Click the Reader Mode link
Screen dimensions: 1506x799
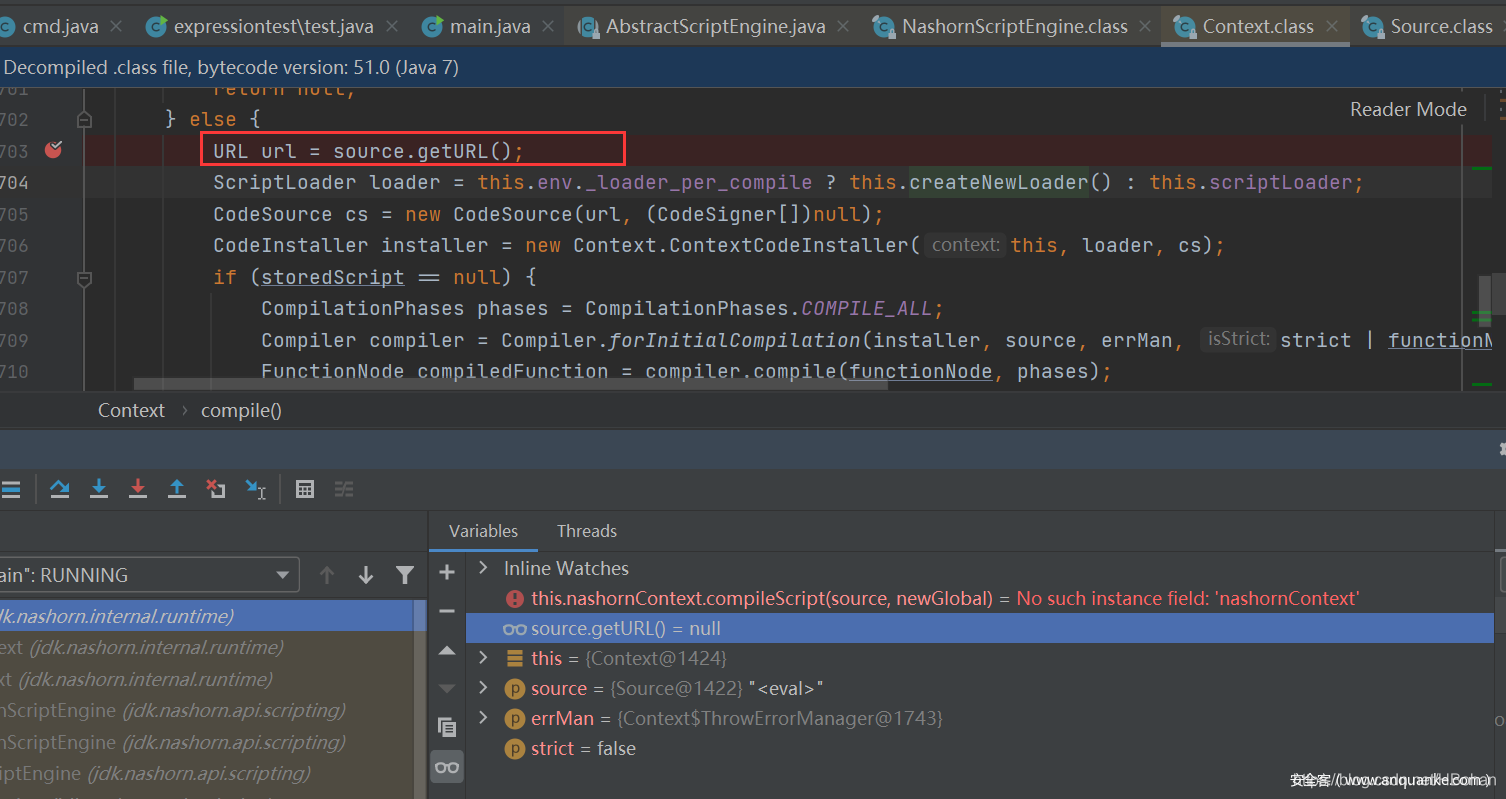pos(1408,109)
